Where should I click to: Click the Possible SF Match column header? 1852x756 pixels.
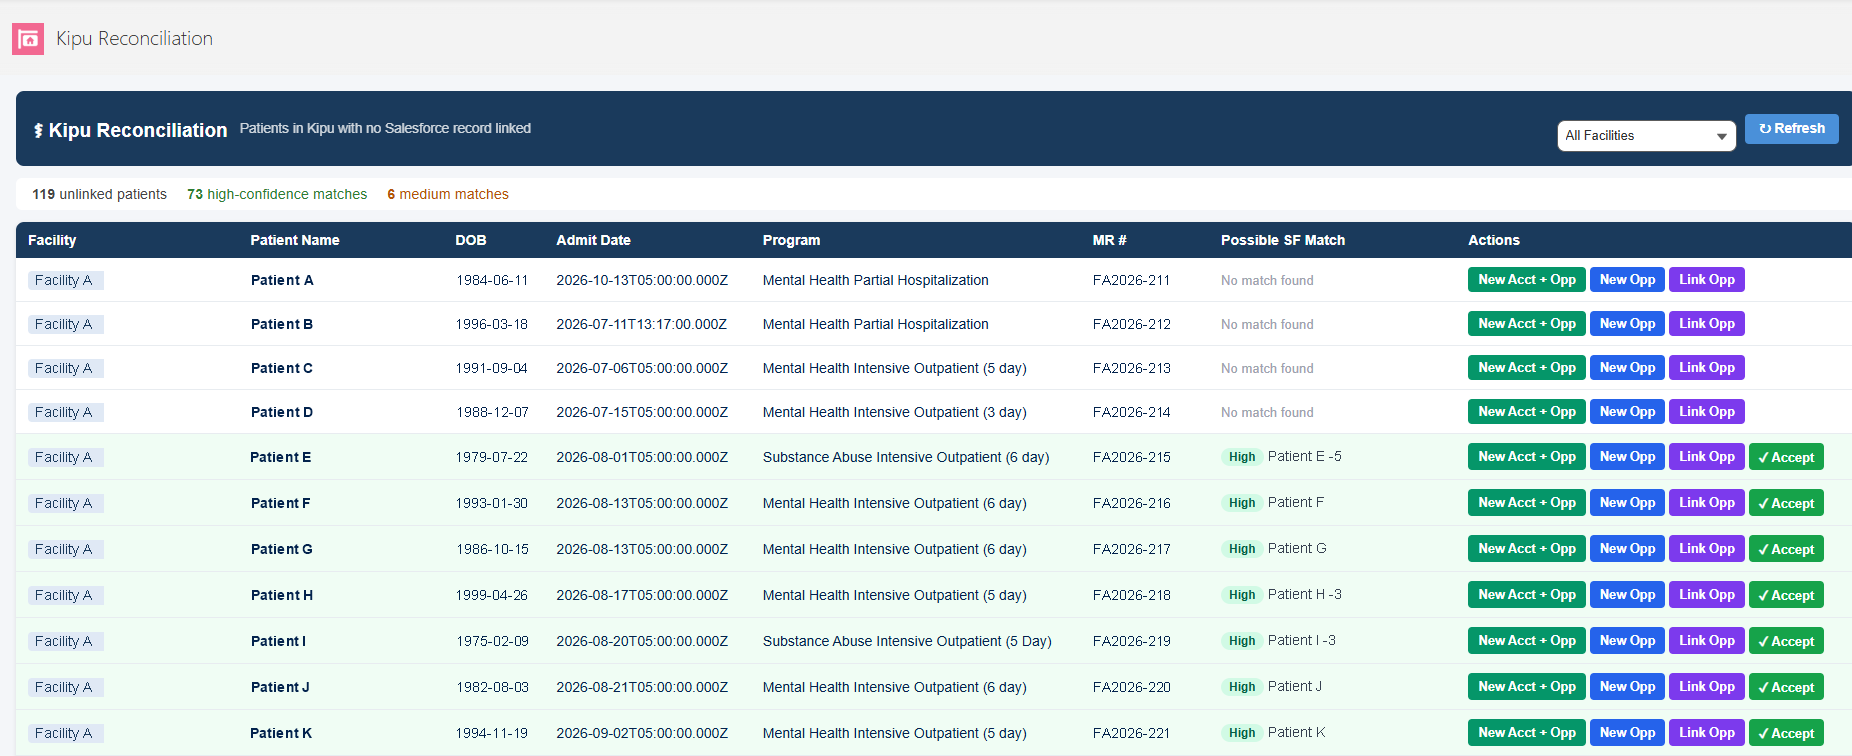[x=1283, y=240]
